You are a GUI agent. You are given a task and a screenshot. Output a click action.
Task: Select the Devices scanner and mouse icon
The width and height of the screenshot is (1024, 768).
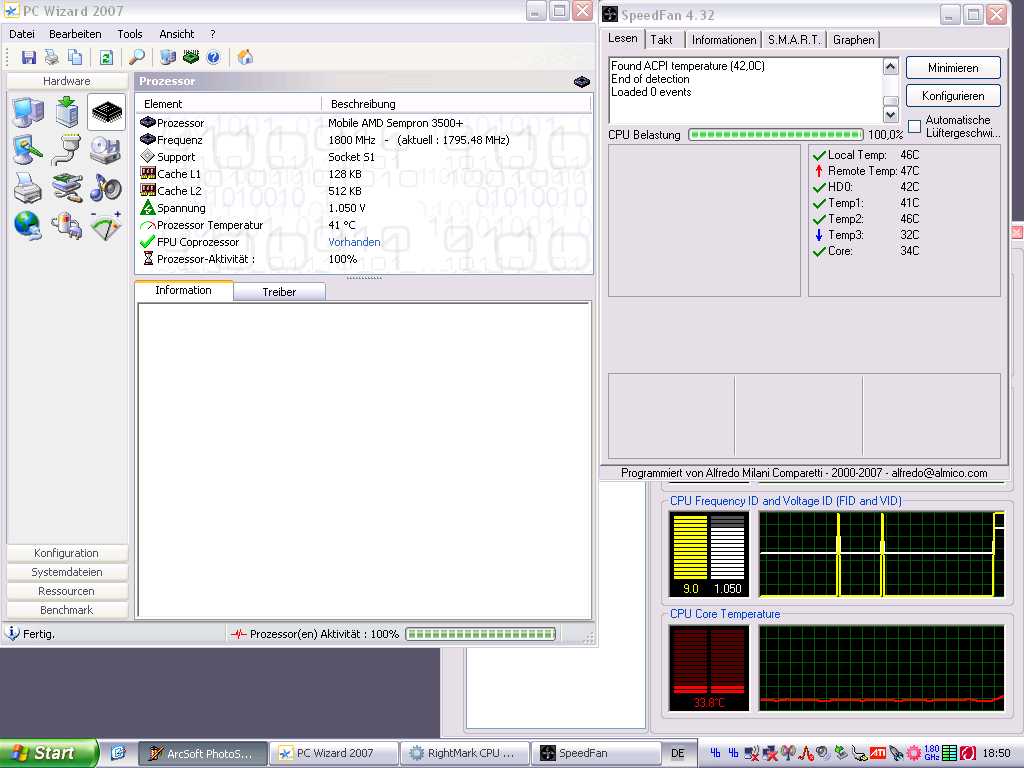coord(67,188)
